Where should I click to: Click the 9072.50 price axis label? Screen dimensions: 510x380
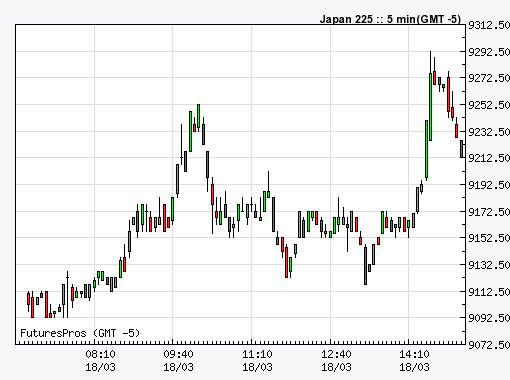[489, 344]
